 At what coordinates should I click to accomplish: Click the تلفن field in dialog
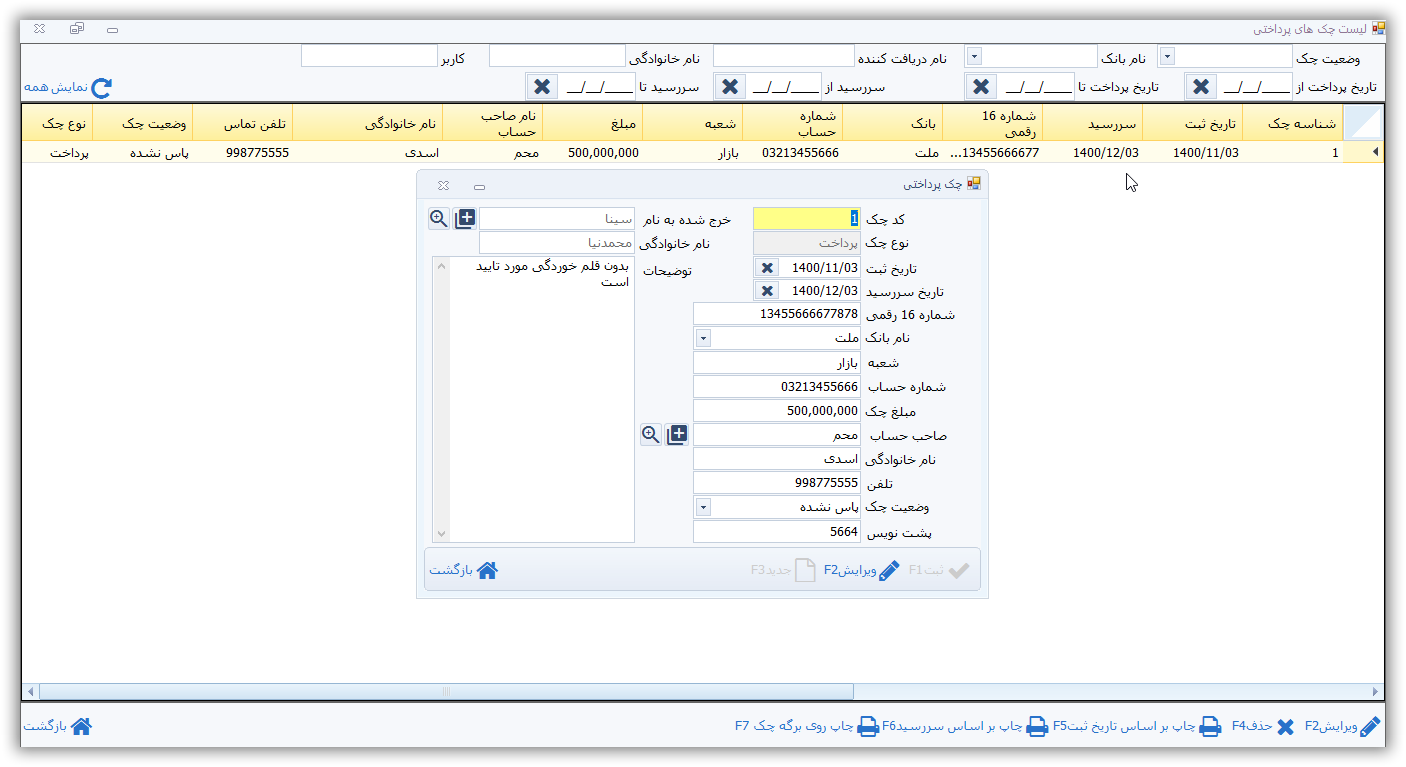coord(776,483)
